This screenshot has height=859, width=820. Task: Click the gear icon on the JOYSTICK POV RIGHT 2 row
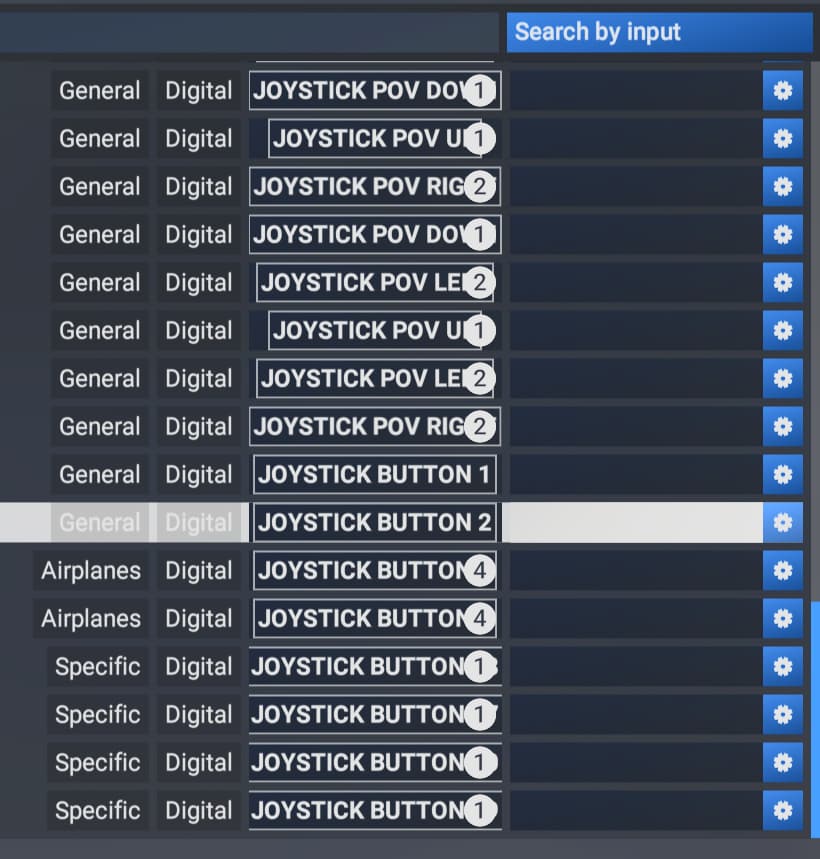(783, 187)
